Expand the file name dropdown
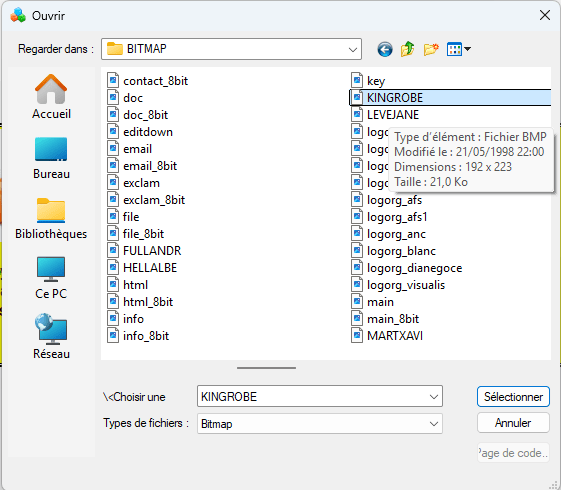Viewport: 561px width, 490px height. coord(434,396)
